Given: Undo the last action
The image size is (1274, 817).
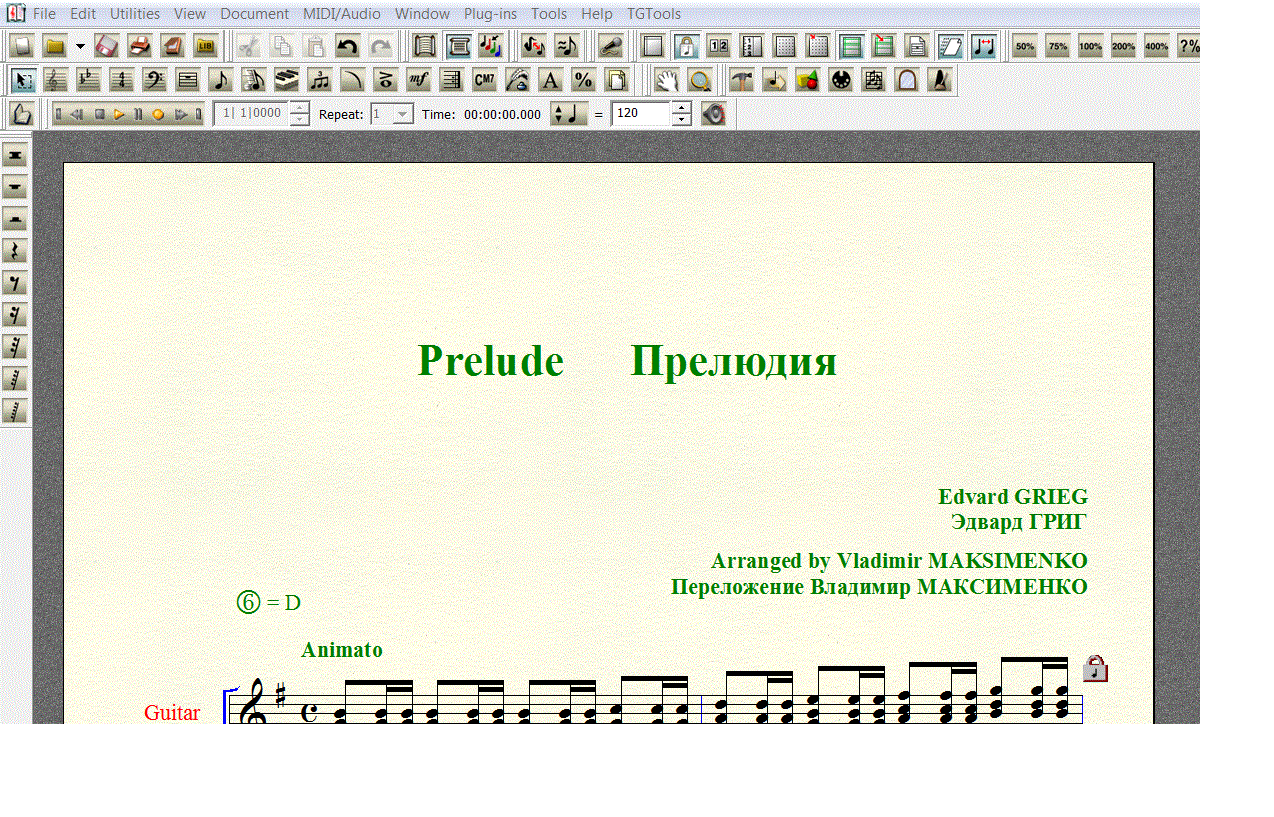Looking at the screenshot, I should (347, 46).
